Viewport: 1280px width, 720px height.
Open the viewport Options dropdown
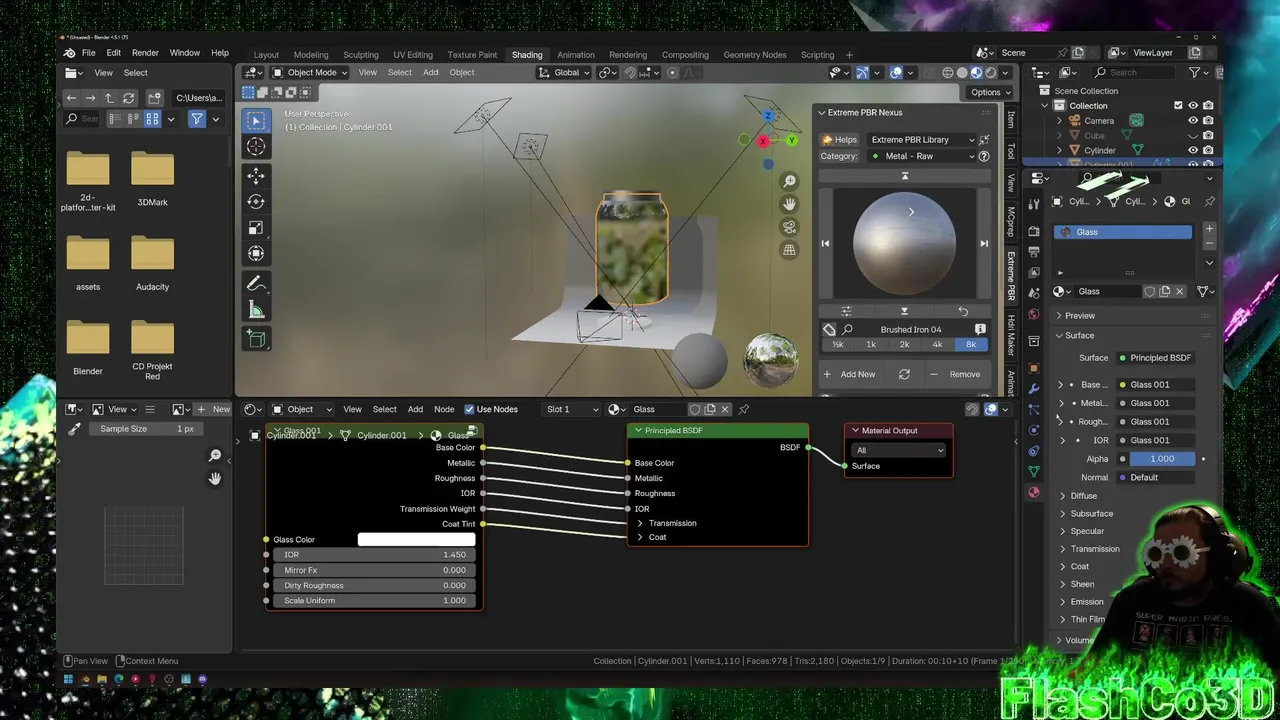[x=991, y=92]
